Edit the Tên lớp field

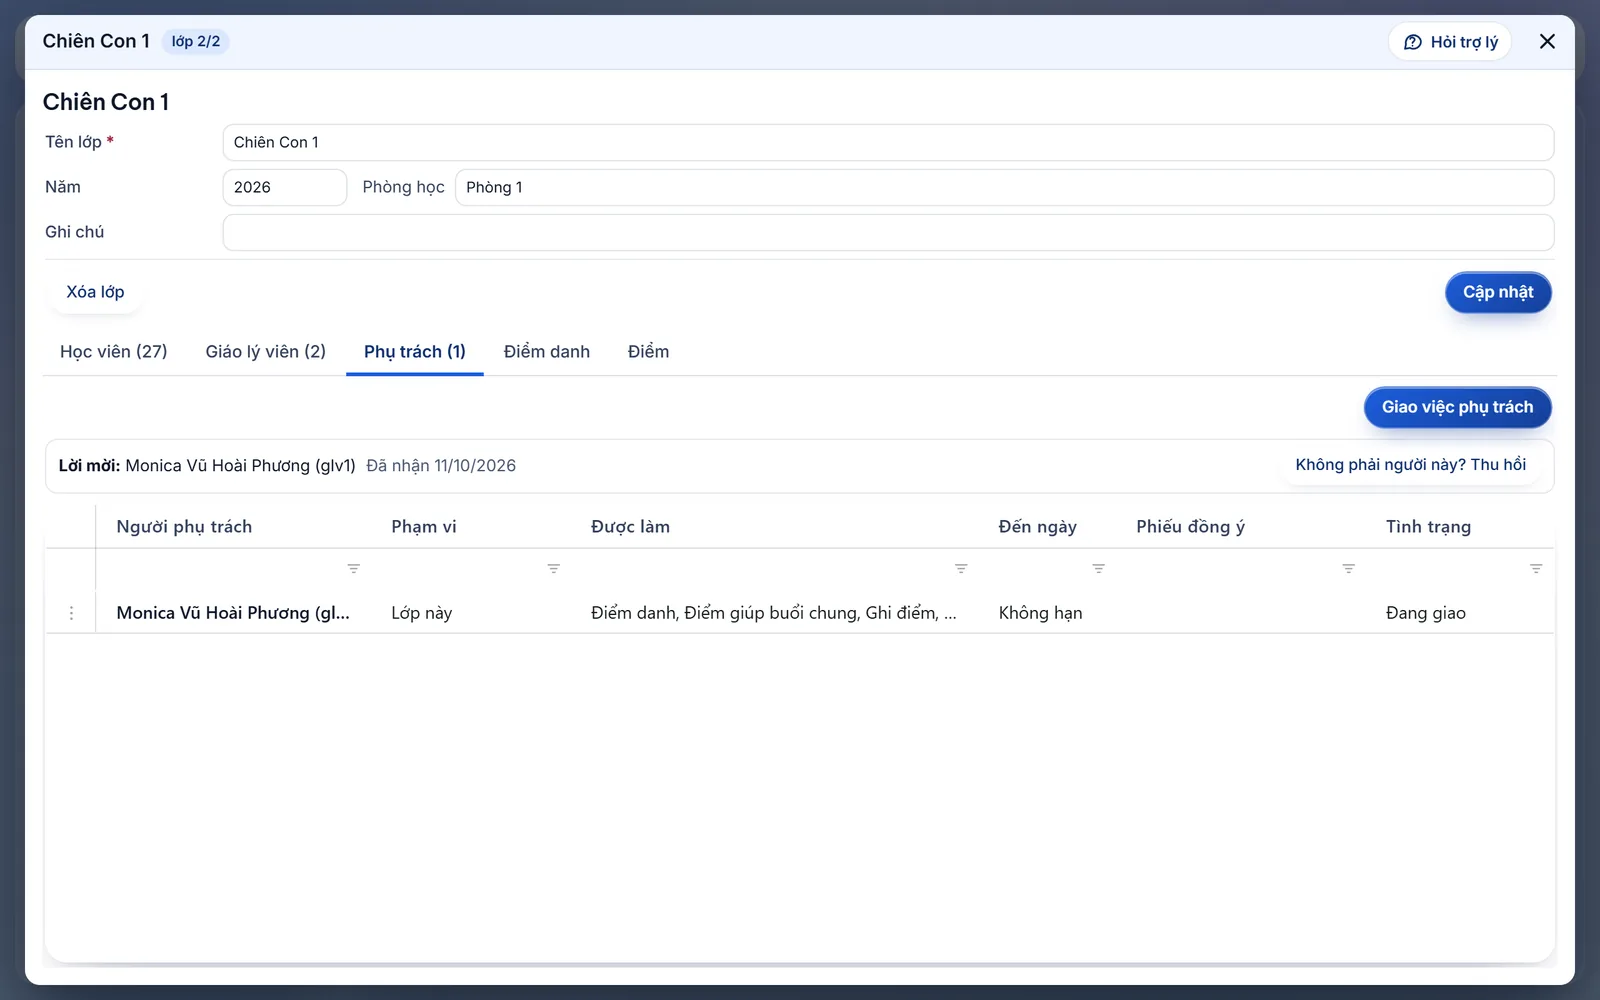coord(888,142)
